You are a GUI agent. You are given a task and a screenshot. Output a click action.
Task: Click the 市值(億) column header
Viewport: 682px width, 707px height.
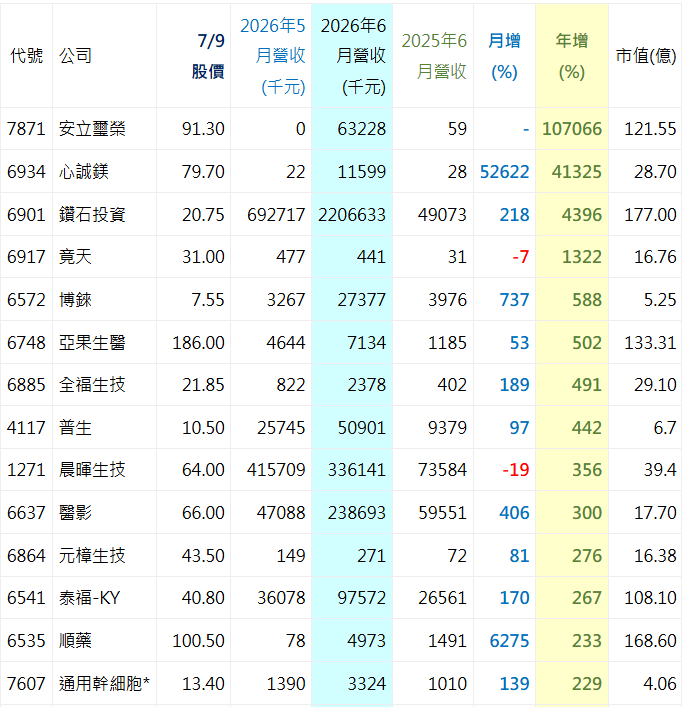(x=646, y=56)
